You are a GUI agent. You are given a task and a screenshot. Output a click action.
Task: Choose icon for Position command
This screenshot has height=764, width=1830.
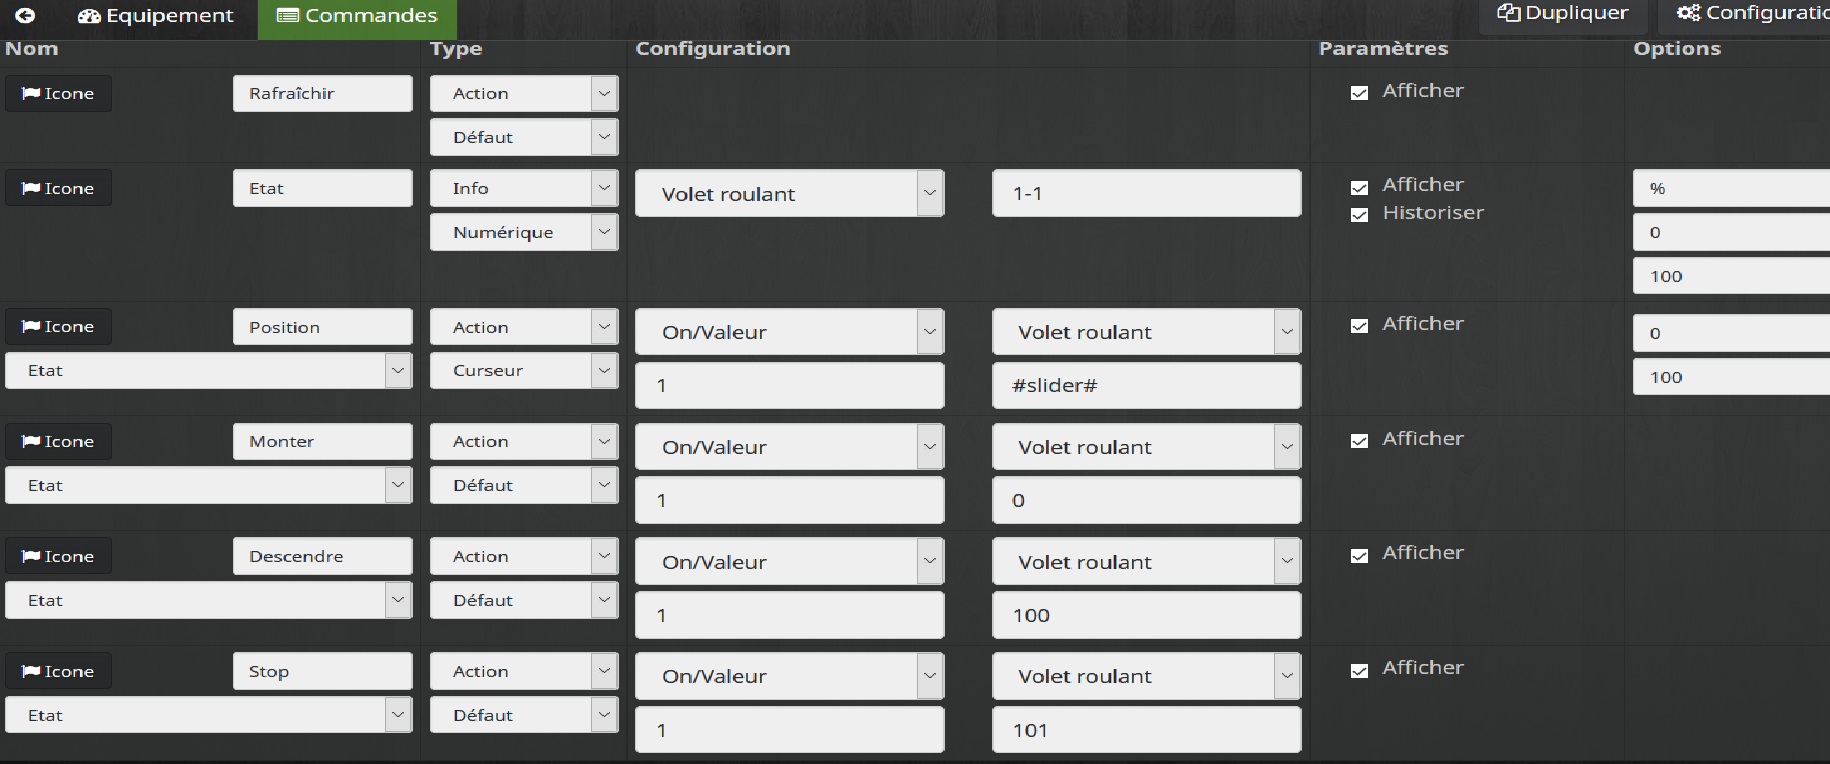tap(58, 326)
